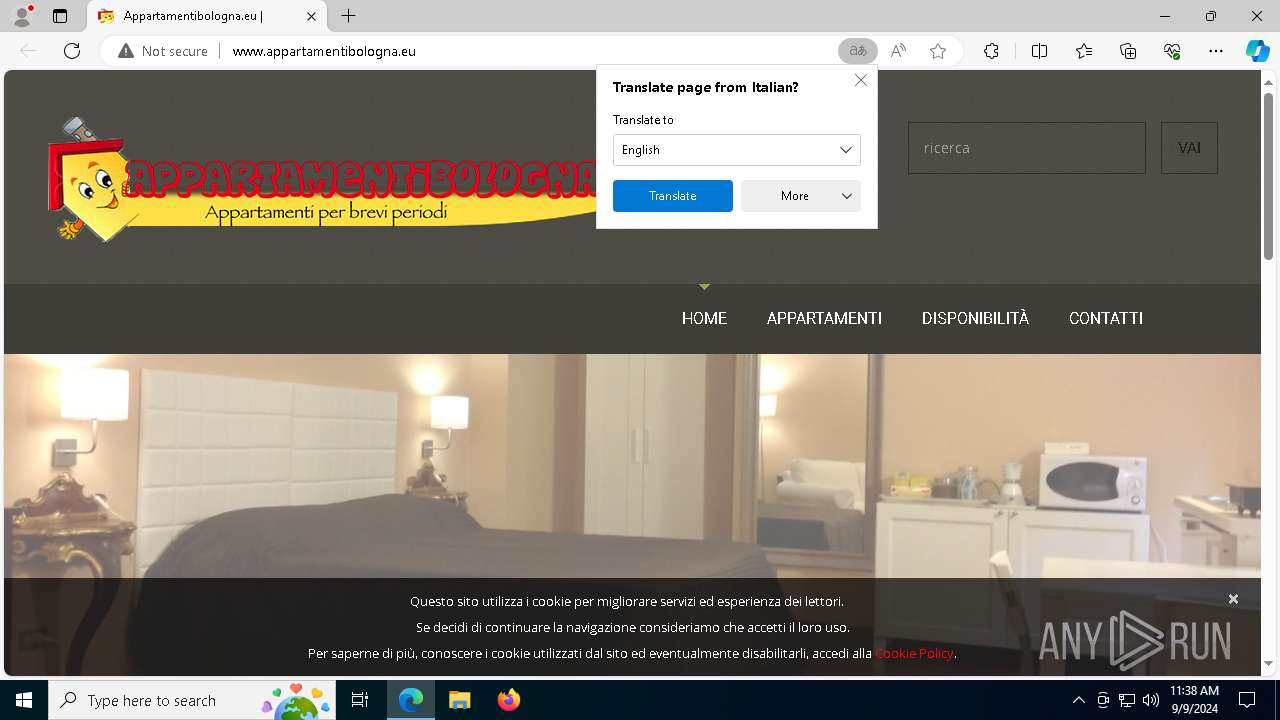Close the Appartamentibologna.eu tab
This screenshot has height=720, width=1280.
click(311, 16)
